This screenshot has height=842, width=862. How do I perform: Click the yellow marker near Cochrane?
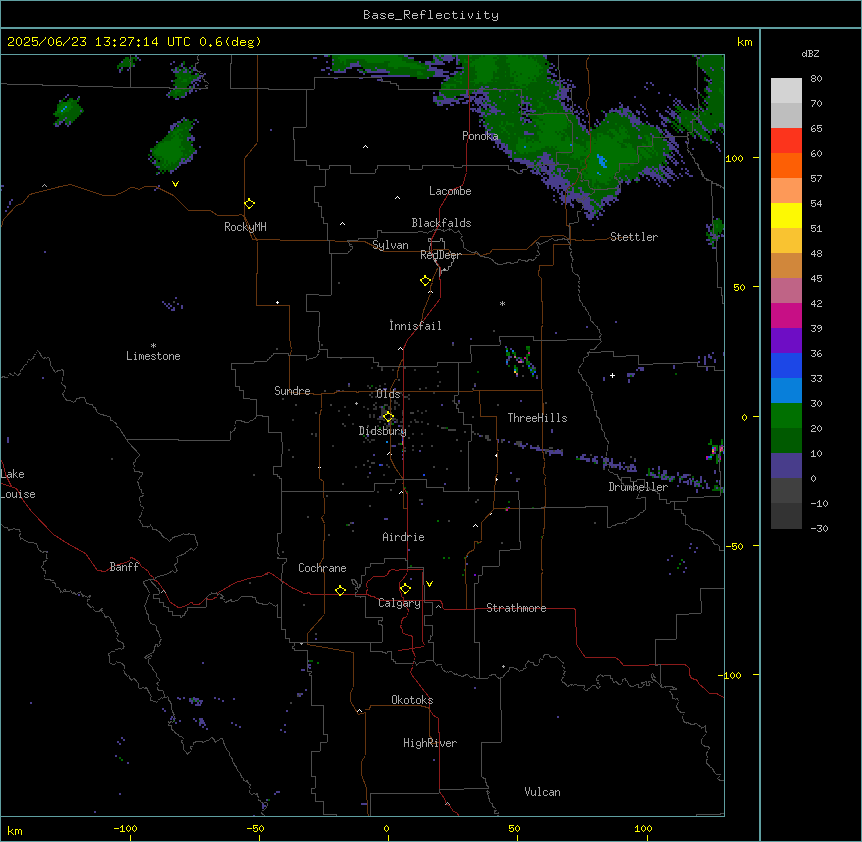click(340, 590)
